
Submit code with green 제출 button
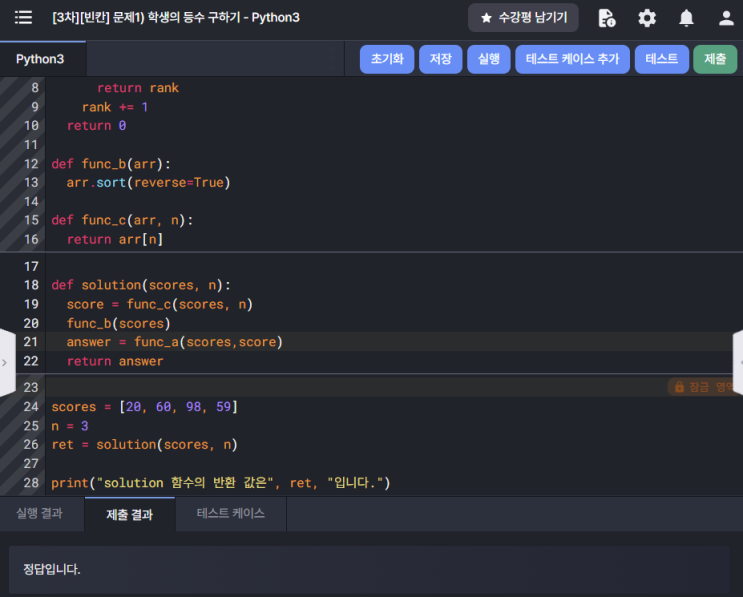pos(714,59)
